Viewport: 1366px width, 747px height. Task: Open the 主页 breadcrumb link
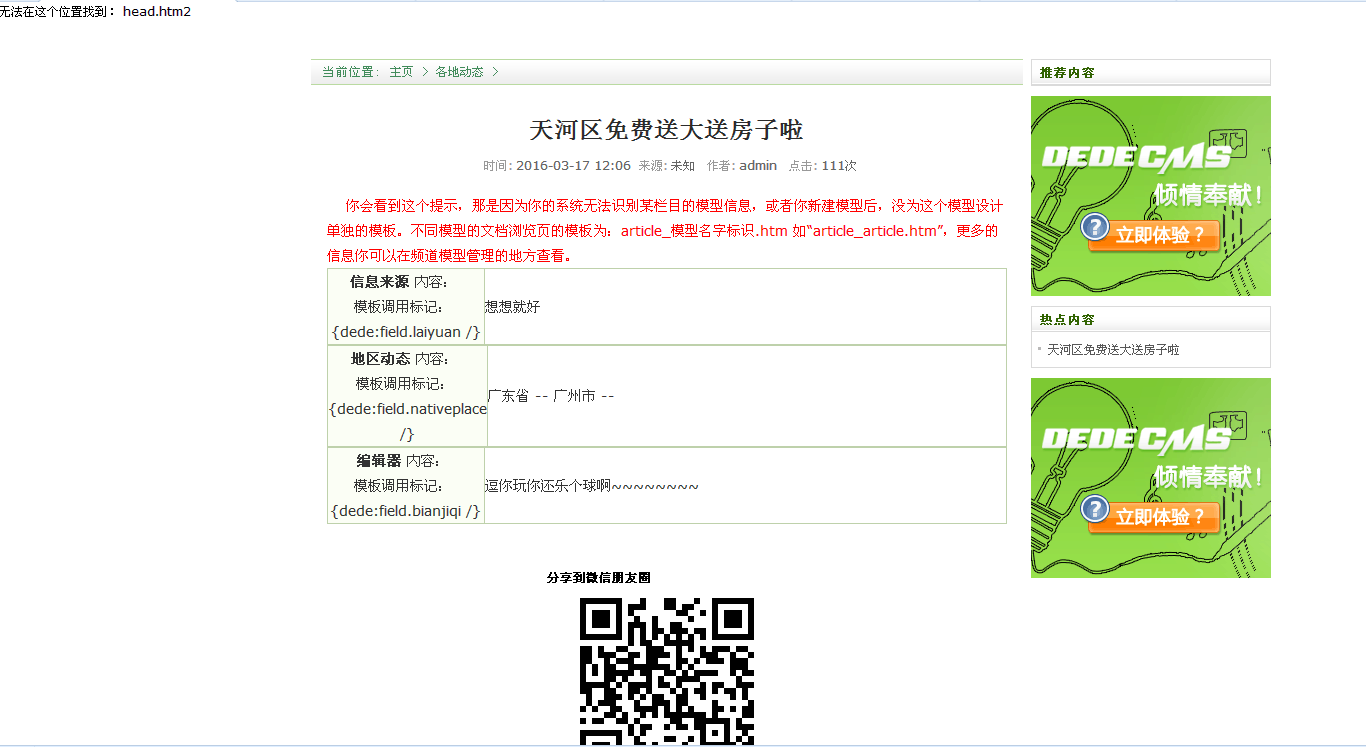(401, 72)
